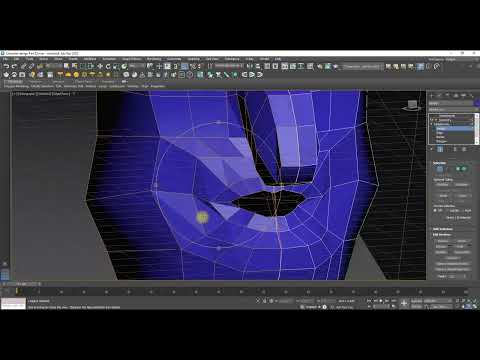Jump to the end frame
This screenshot has height=360, width=480.
tap(393, 301)
